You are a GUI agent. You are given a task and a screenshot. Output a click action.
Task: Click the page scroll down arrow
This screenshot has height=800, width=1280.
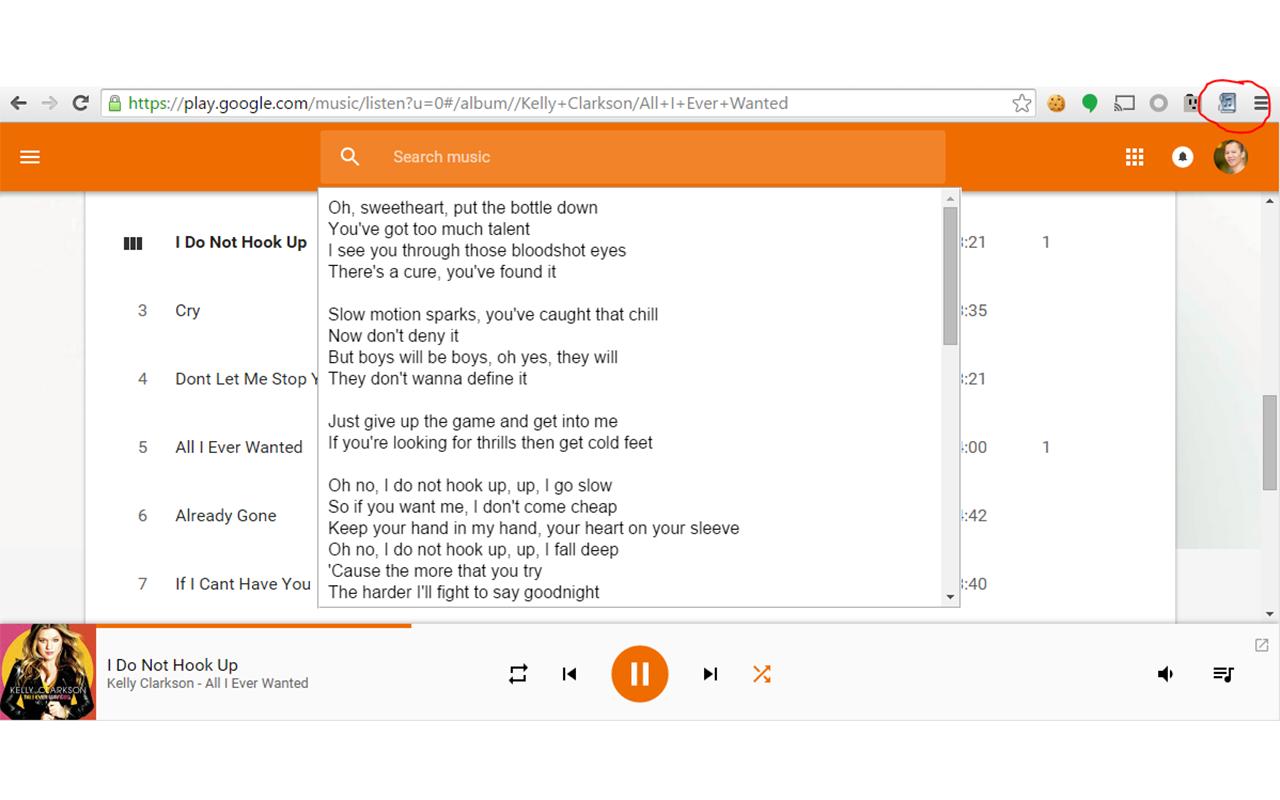tap(1270, 614)
